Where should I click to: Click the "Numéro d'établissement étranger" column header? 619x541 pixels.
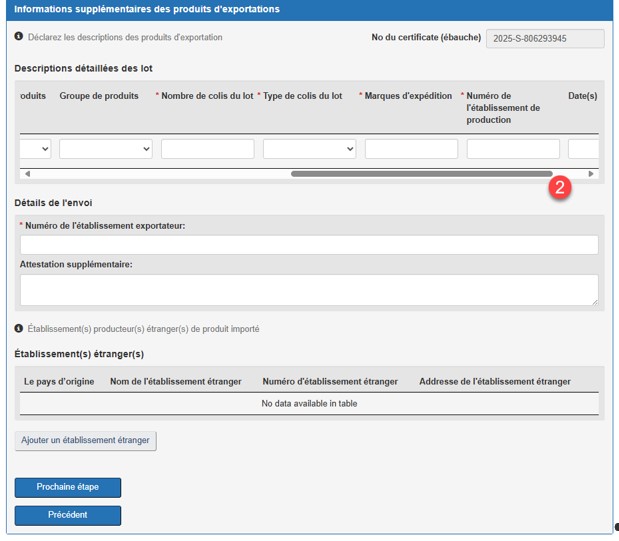pyautogui.click(x=330, y=381)
